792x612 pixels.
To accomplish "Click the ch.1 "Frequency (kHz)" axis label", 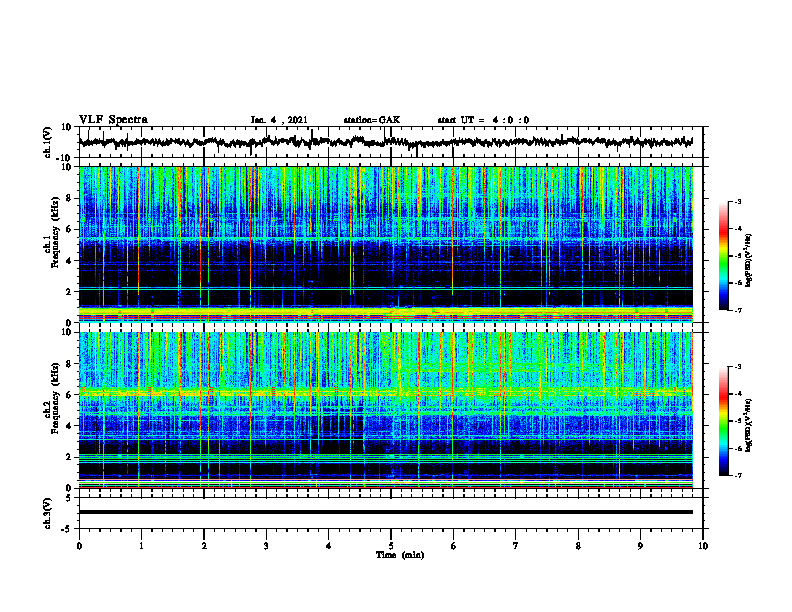I will tap(54, 233).
